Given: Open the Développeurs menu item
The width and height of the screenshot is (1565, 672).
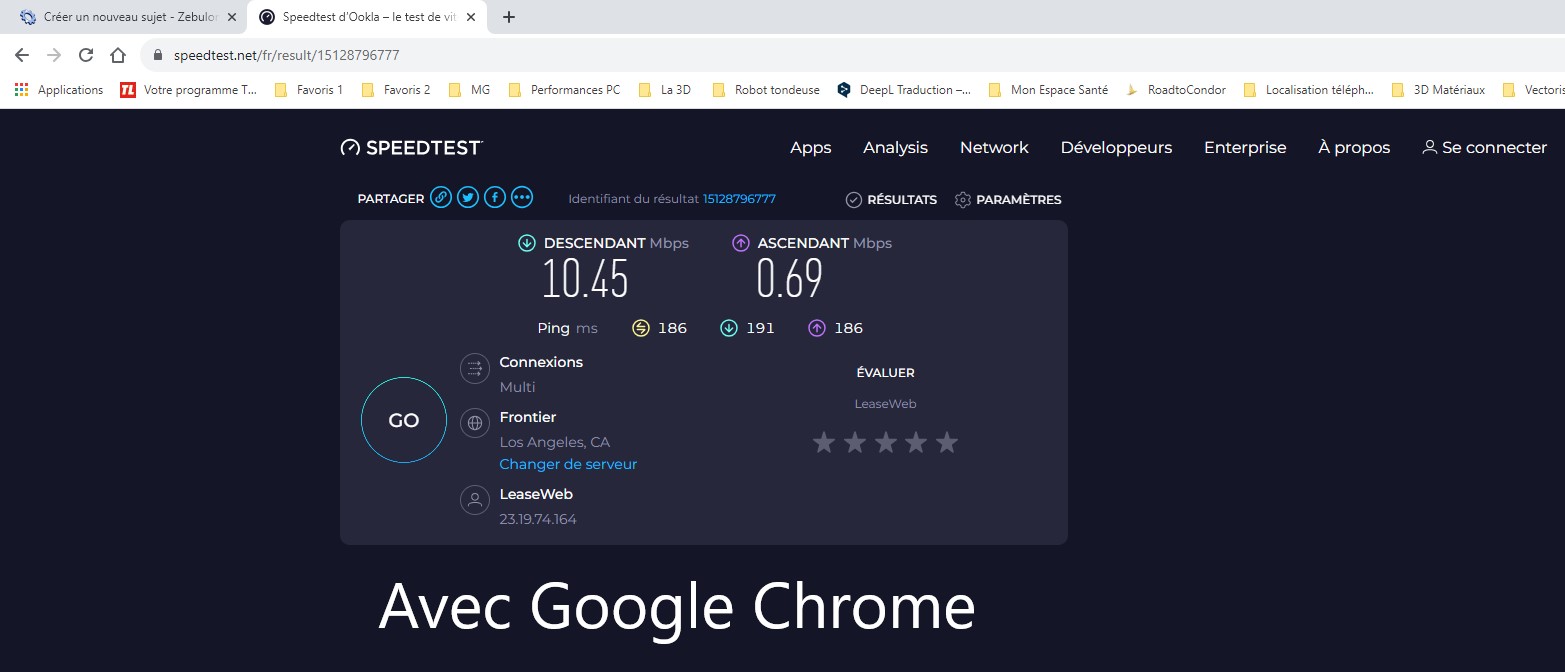Looking at the screenshot, I should click(x=1116, y=148).
